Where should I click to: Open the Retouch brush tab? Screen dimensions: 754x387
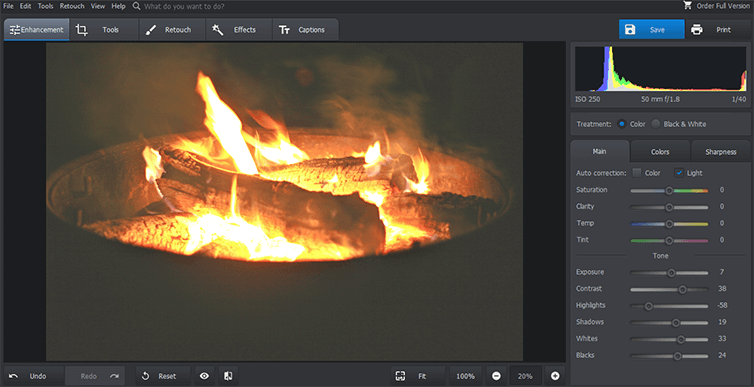172,30
